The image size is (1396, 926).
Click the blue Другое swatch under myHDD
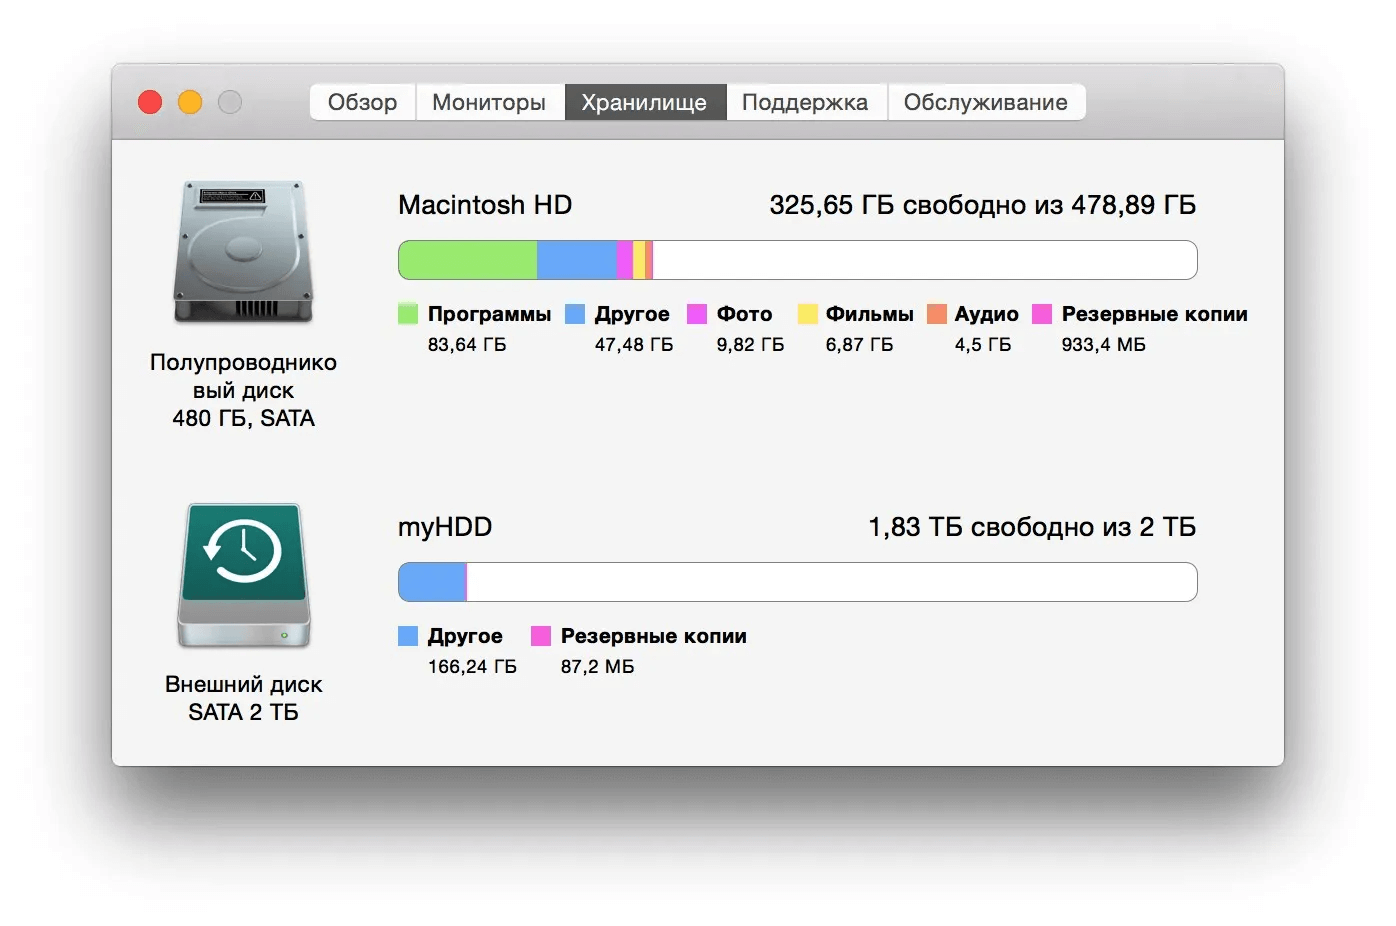point(408,636)
